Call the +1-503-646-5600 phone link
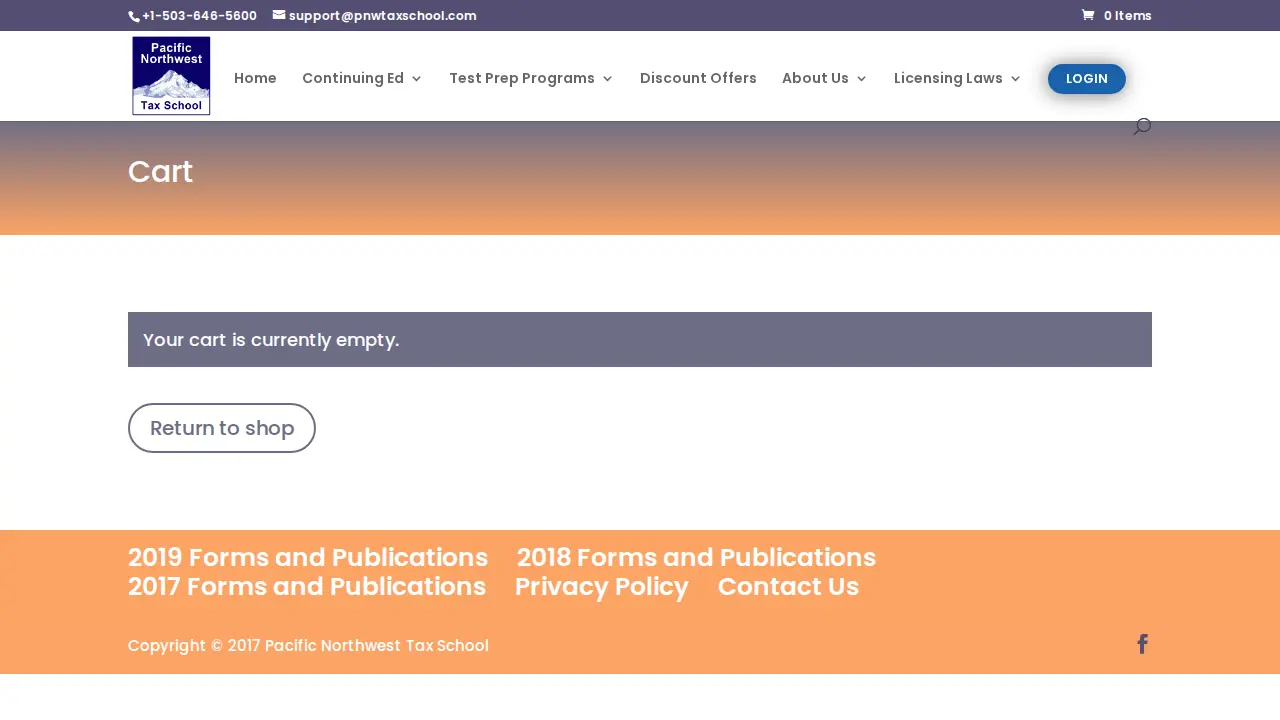 coord(199,15)
